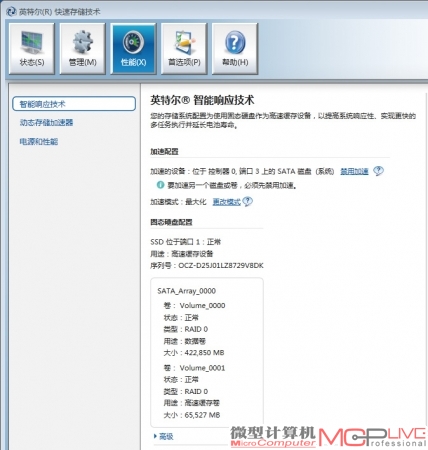The height and width of the screenshot is (450, 428).
Task: Click the 更改模式 link
Action: point(227,202)
